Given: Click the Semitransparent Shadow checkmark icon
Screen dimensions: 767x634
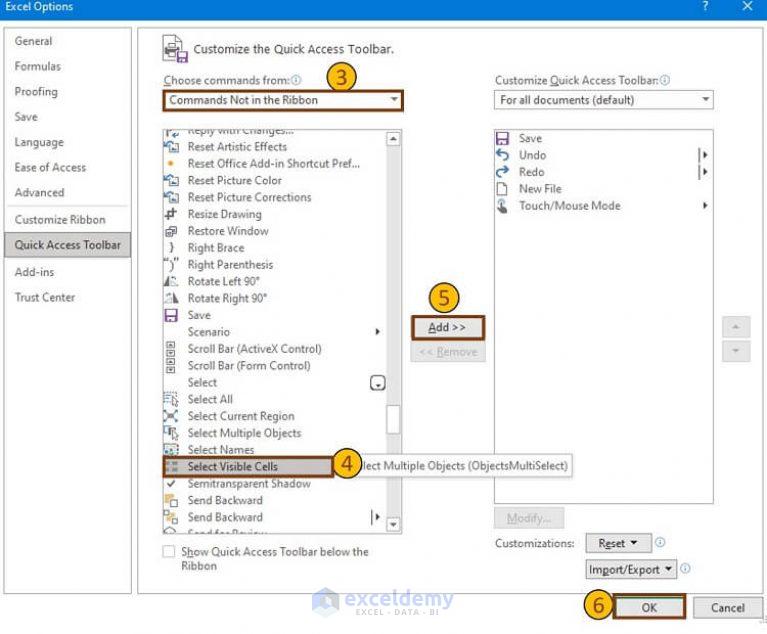Looking at the screenshot, I should 171,483.
